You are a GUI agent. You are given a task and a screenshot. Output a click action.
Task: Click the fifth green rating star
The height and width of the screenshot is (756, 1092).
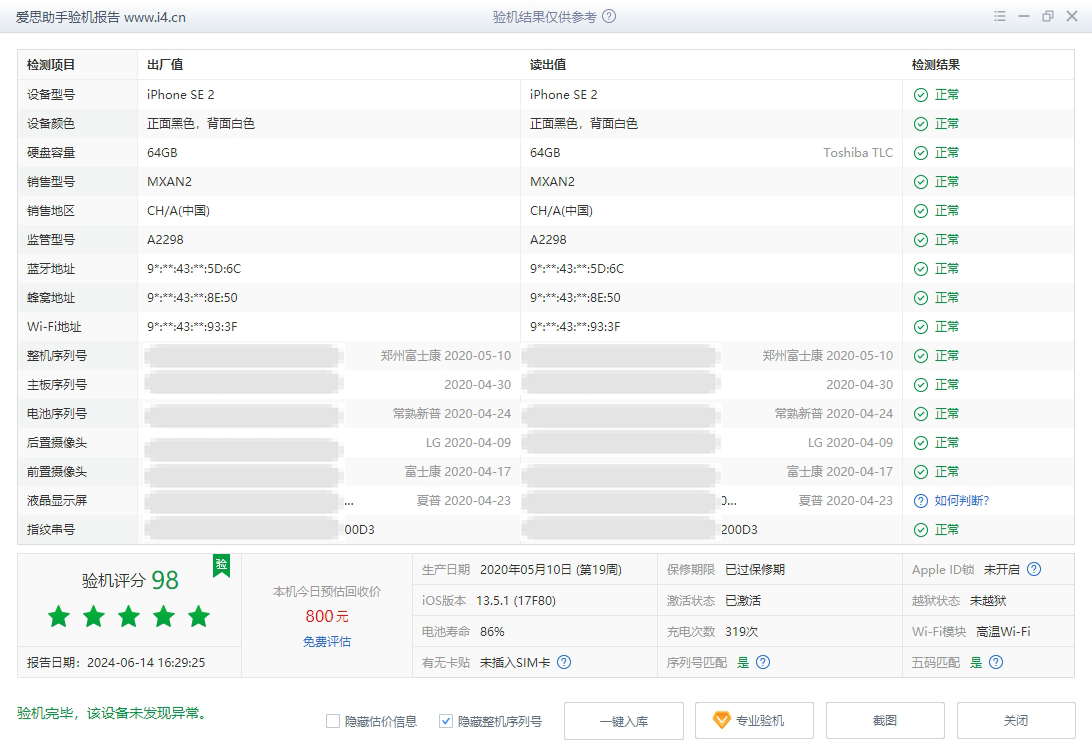tap(199, 618)
